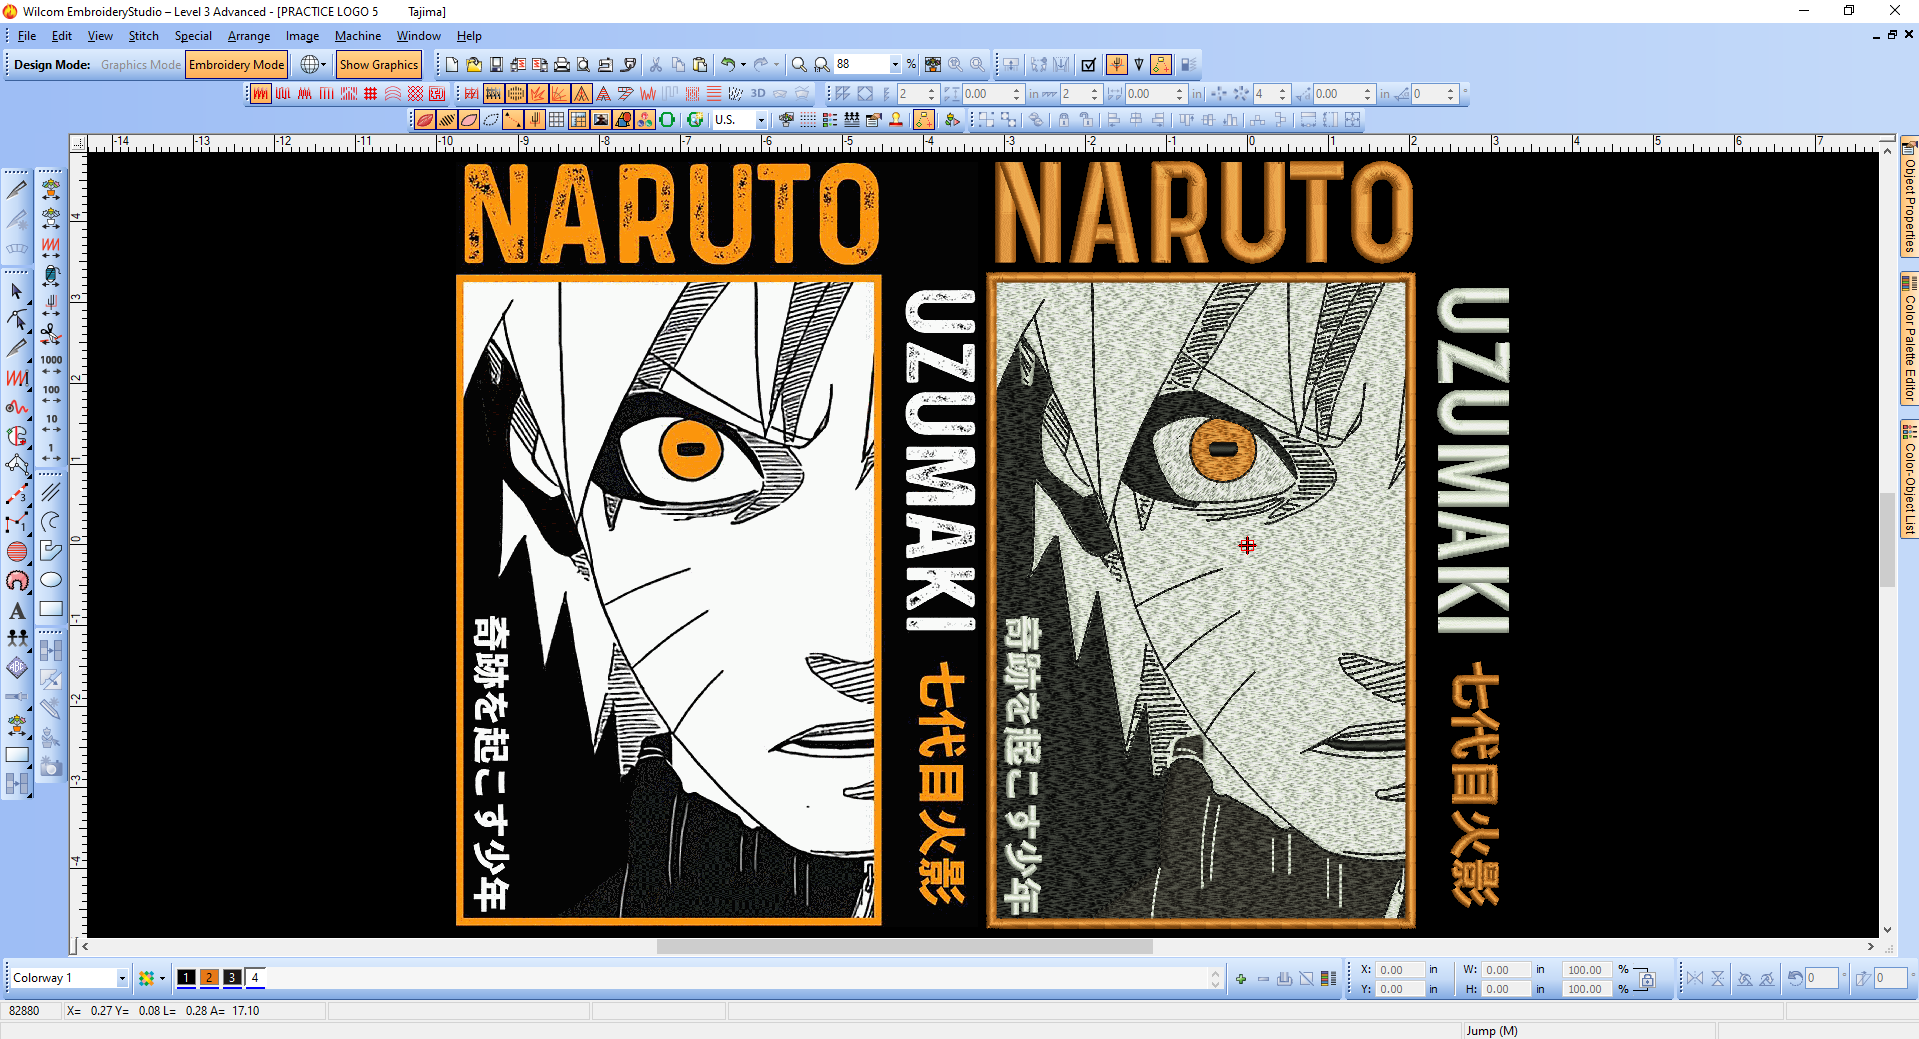This screenshot has height=1039, width=1919.
Task: Open the Stitch menu
Action: [x=143, y=36]
